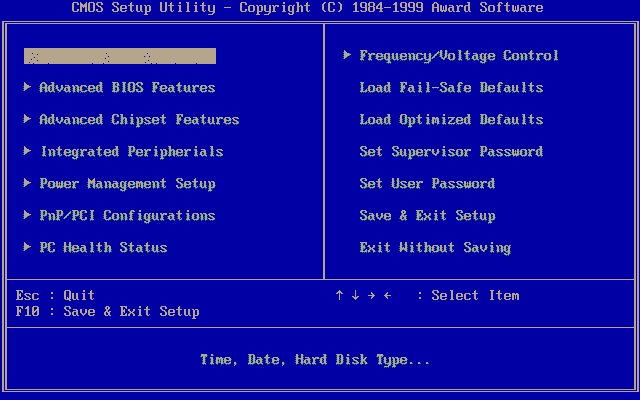Click the arrow keys symbols in the help bar
Image resolution: width=640 pixels, height=400 pixels.
pos(363,296)
